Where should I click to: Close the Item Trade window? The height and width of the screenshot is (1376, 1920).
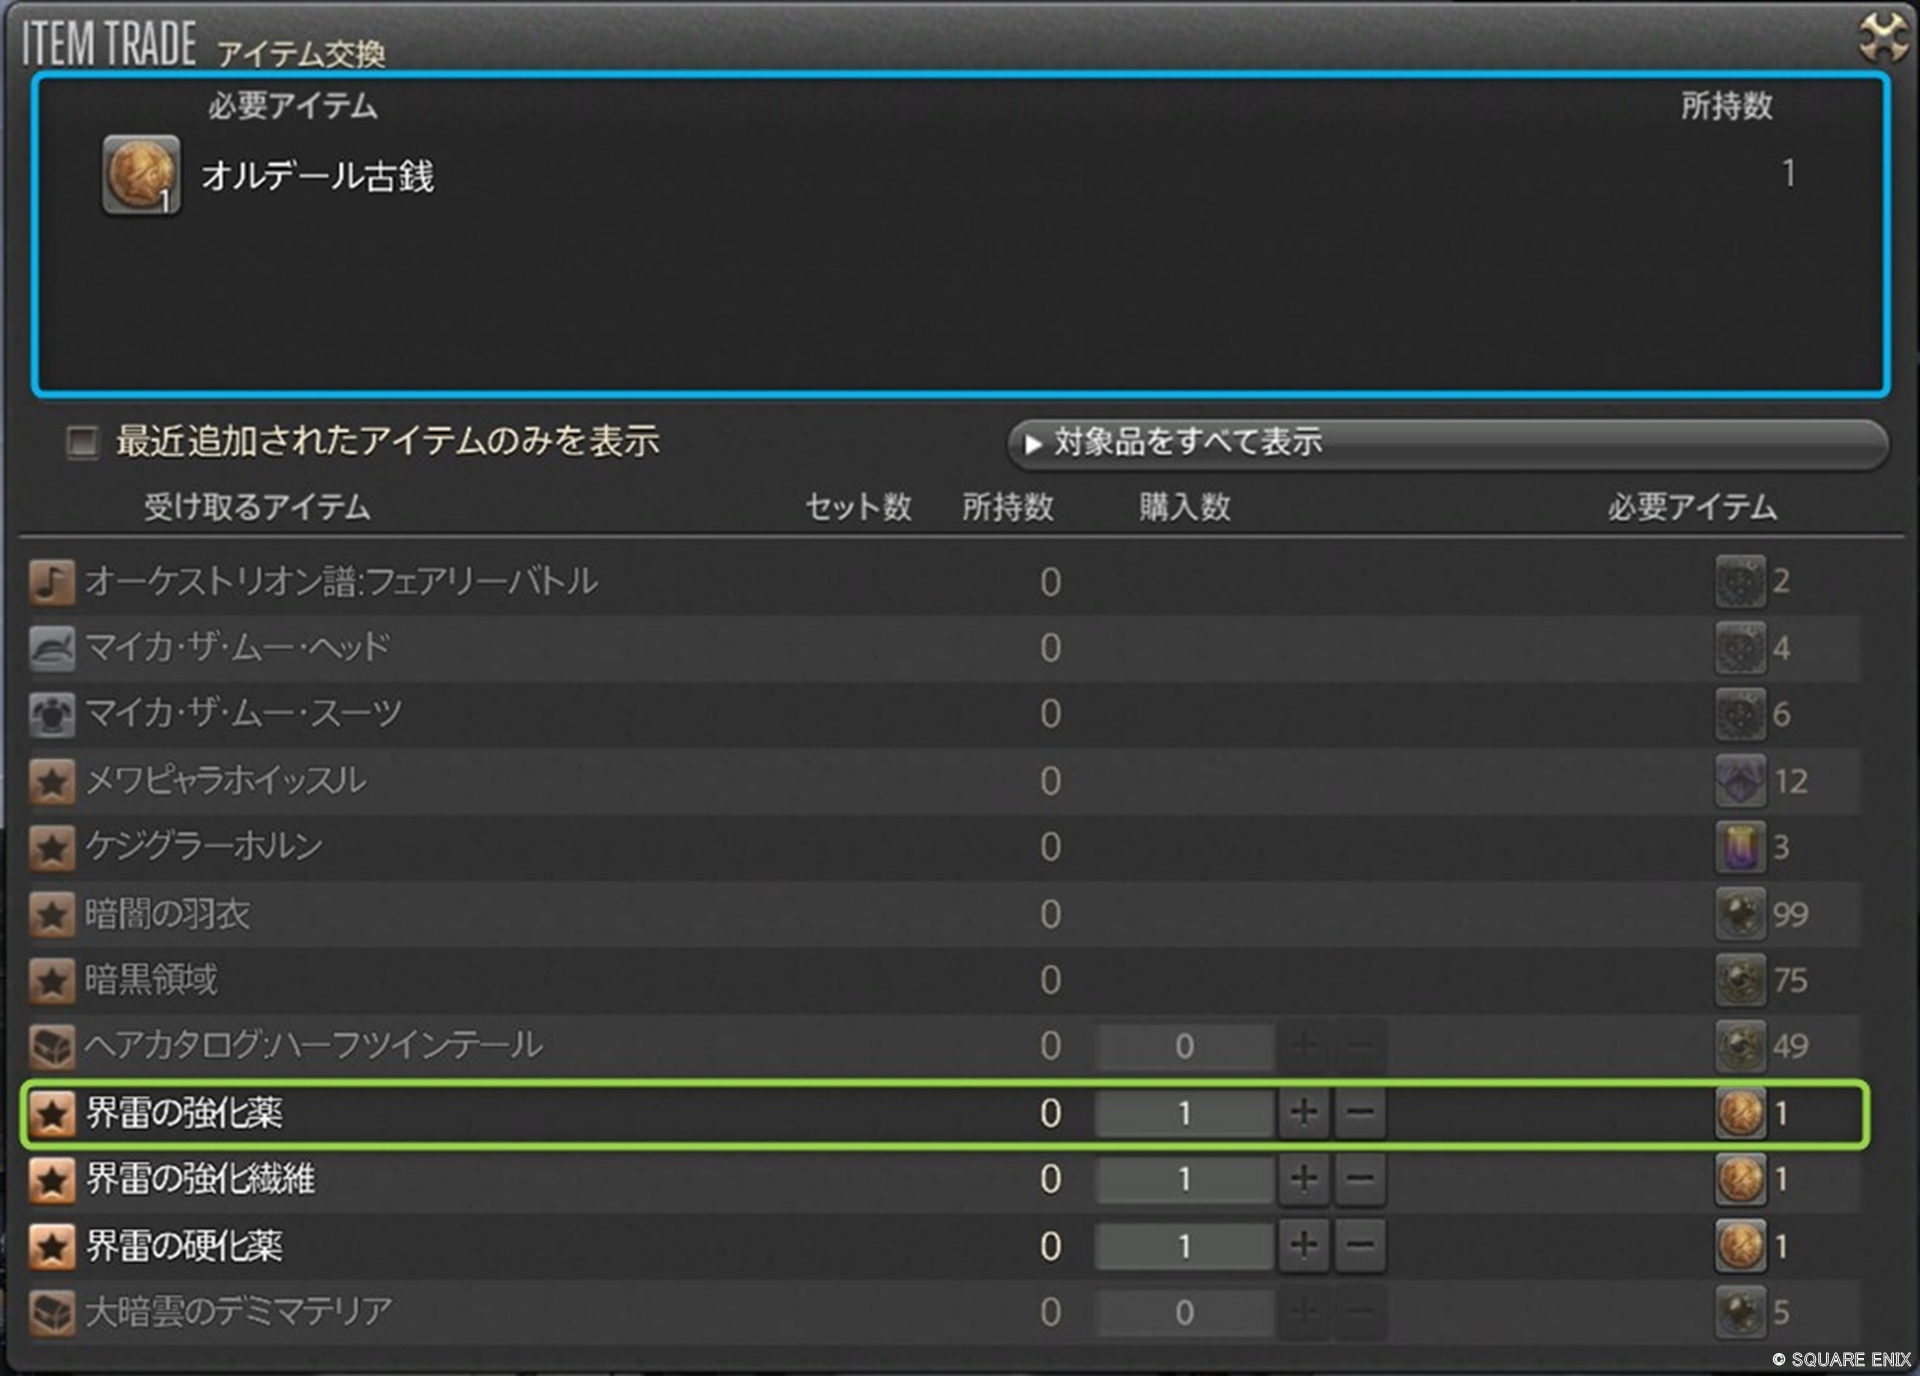1883,38
